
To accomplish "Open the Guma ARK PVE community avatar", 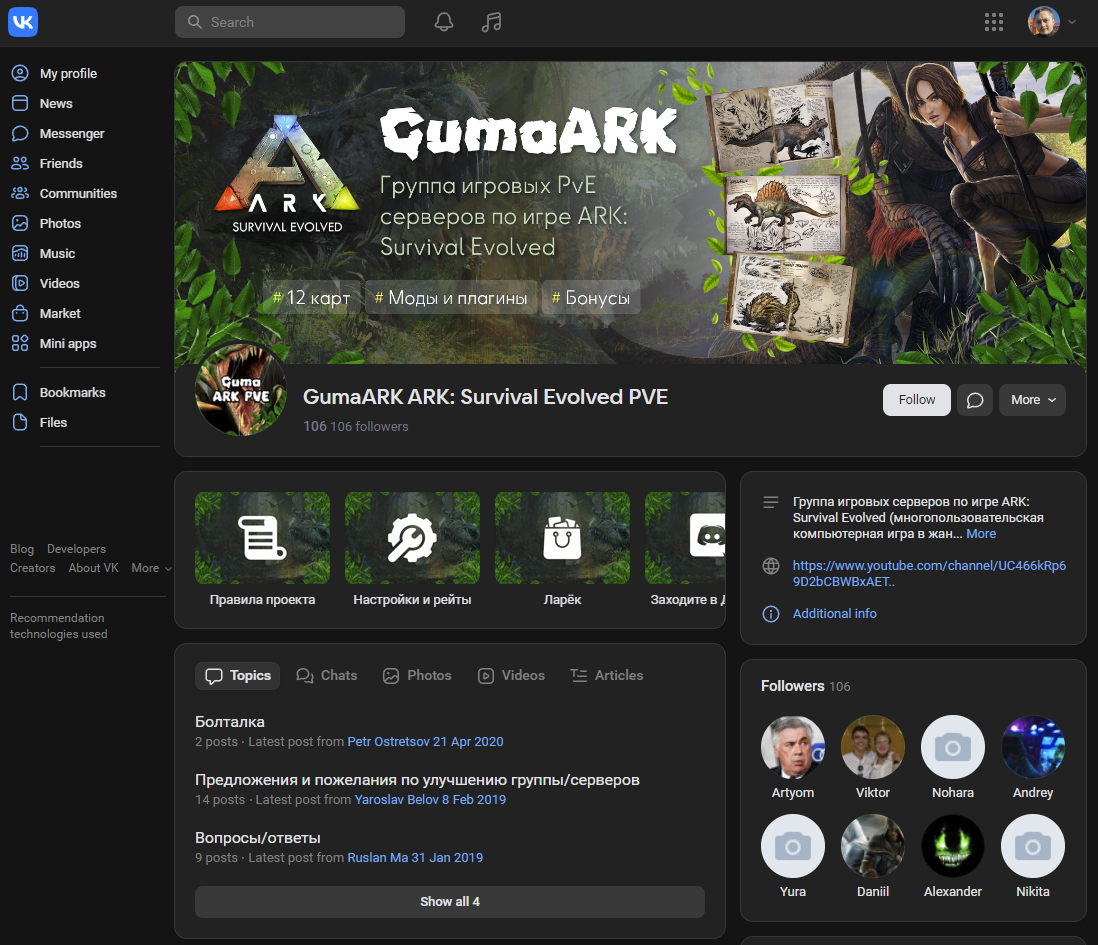I will [241, 390].
